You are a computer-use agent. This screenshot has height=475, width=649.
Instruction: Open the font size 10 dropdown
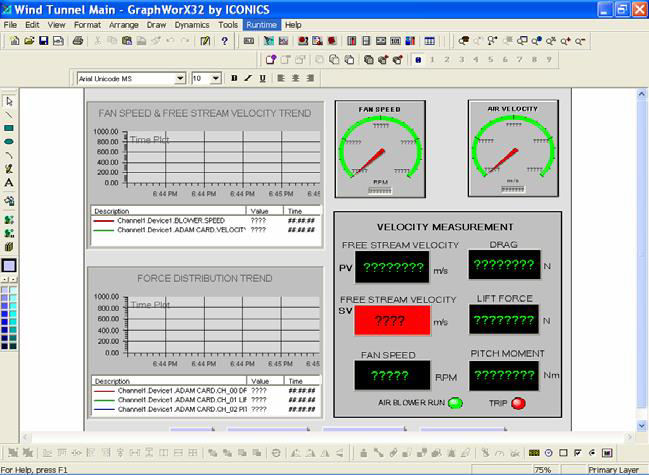coord(216,78)
